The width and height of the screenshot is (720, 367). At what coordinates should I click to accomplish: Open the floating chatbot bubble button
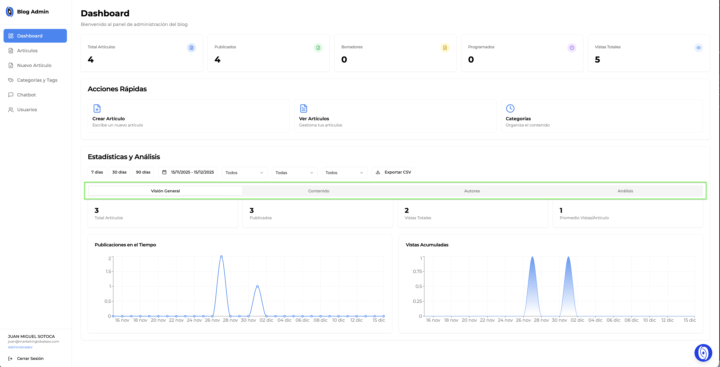pos(703,352)
